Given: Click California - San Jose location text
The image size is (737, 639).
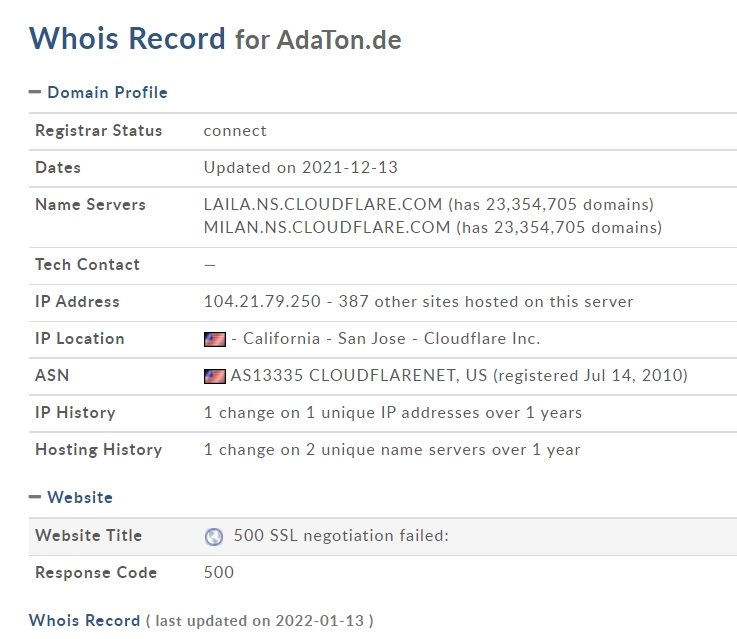Looking at the screenshot, I should click(324, 338).
